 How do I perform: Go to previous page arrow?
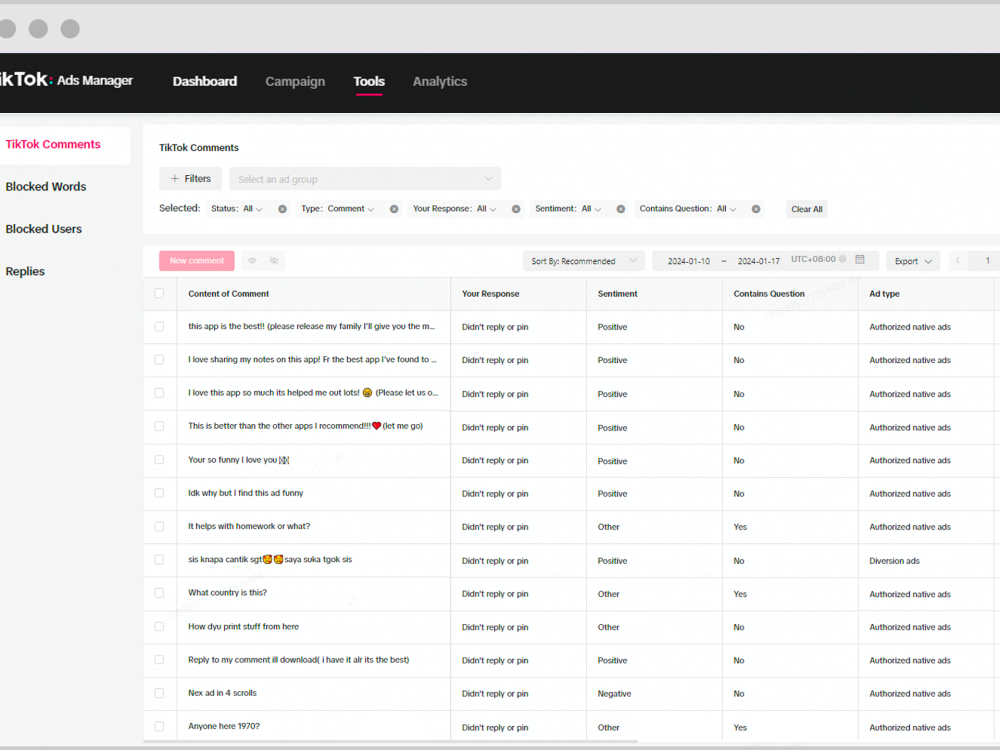pos(957,261)
